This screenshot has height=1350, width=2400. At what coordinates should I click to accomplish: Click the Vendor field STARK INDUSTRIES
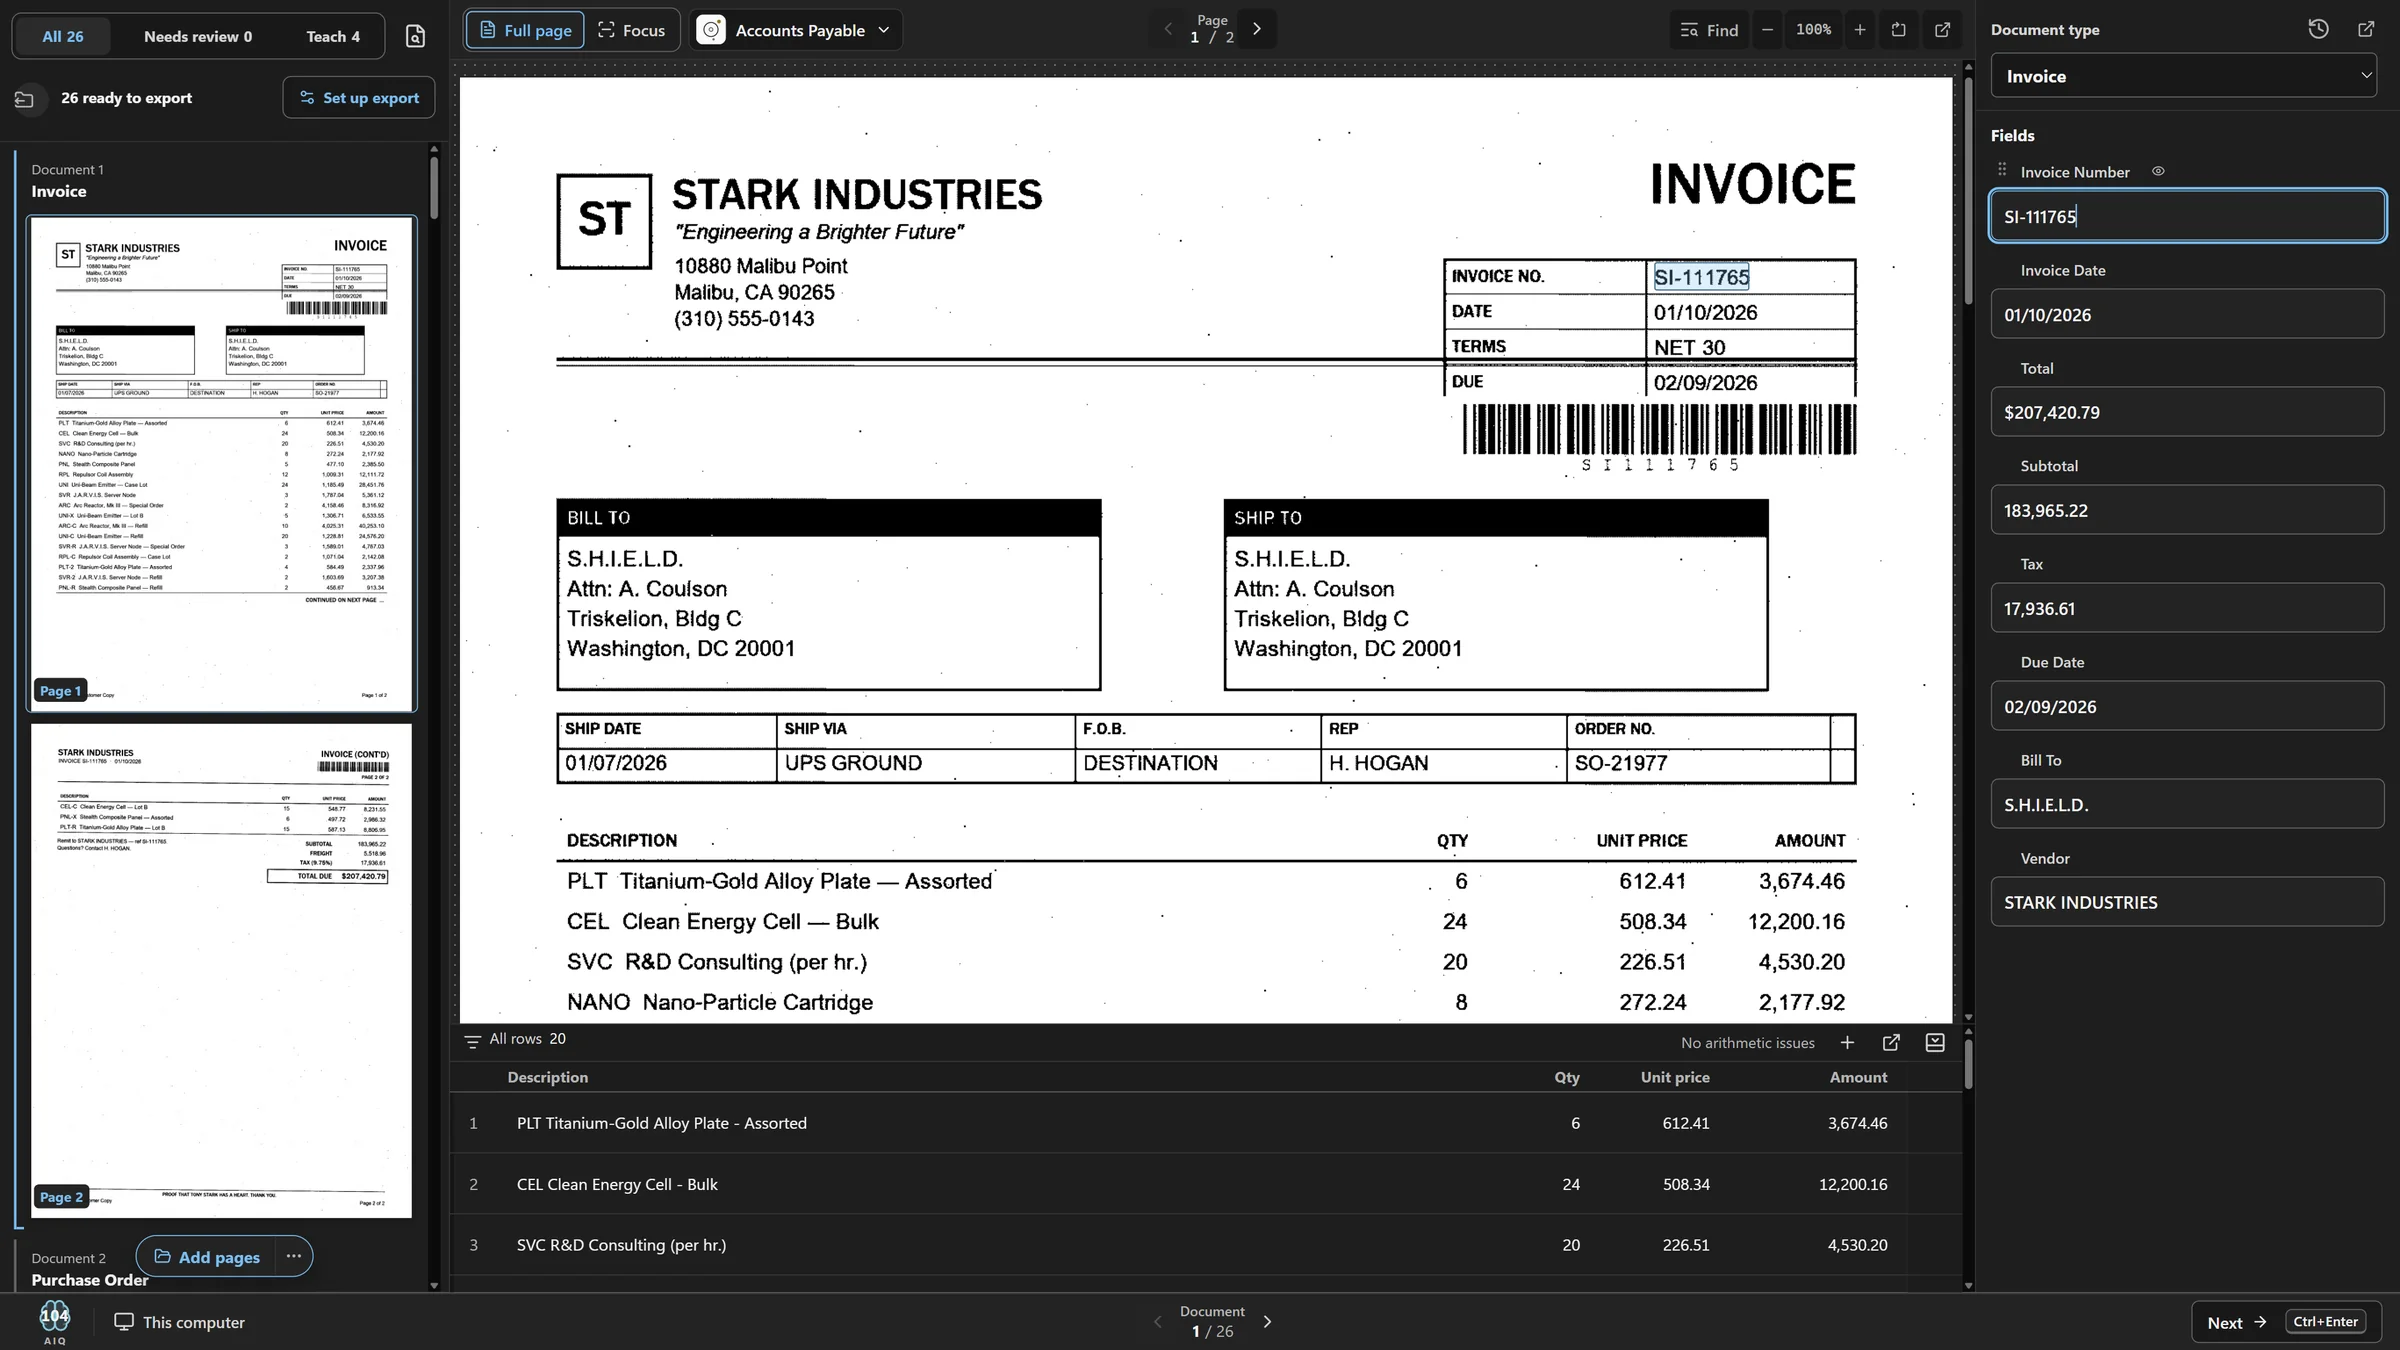[x=2187, y=901]
